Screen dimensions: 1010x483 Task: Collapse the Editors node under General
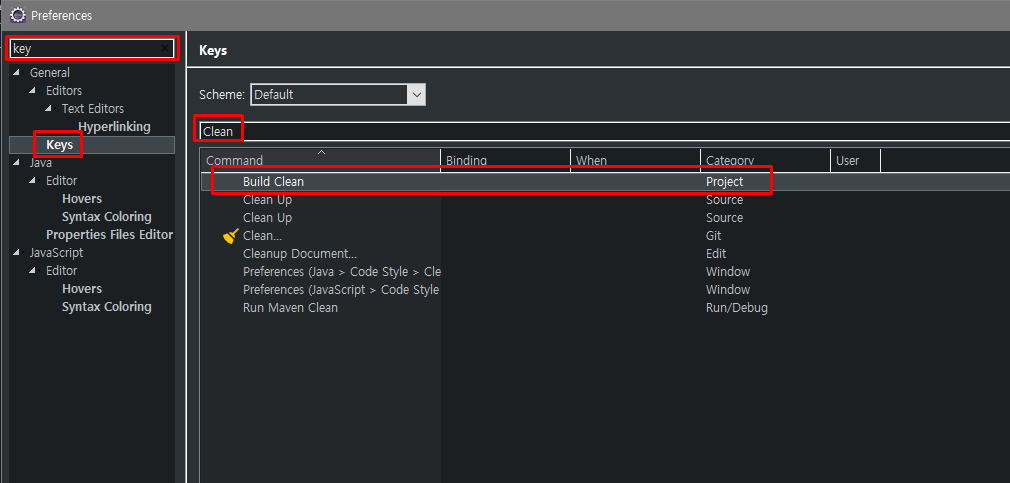[32, 90]
